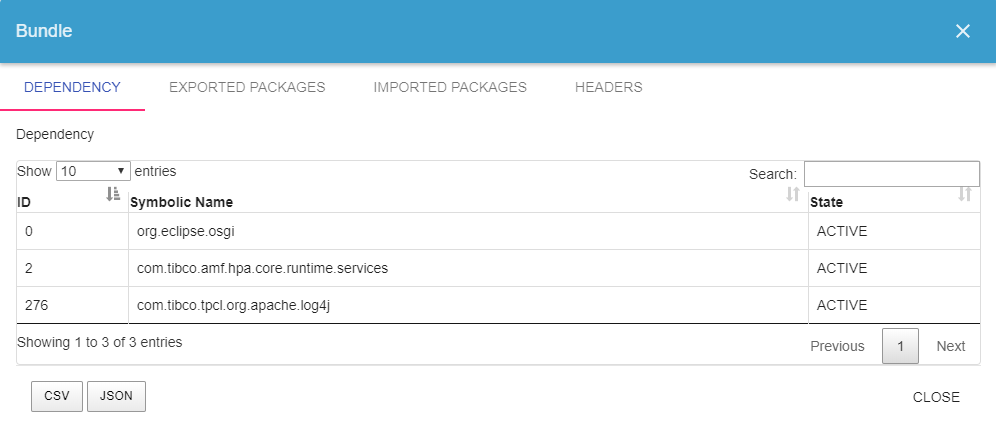Open the Show entries dropdown
This screenshot has height=423, width=996.
tap(93, 171)
